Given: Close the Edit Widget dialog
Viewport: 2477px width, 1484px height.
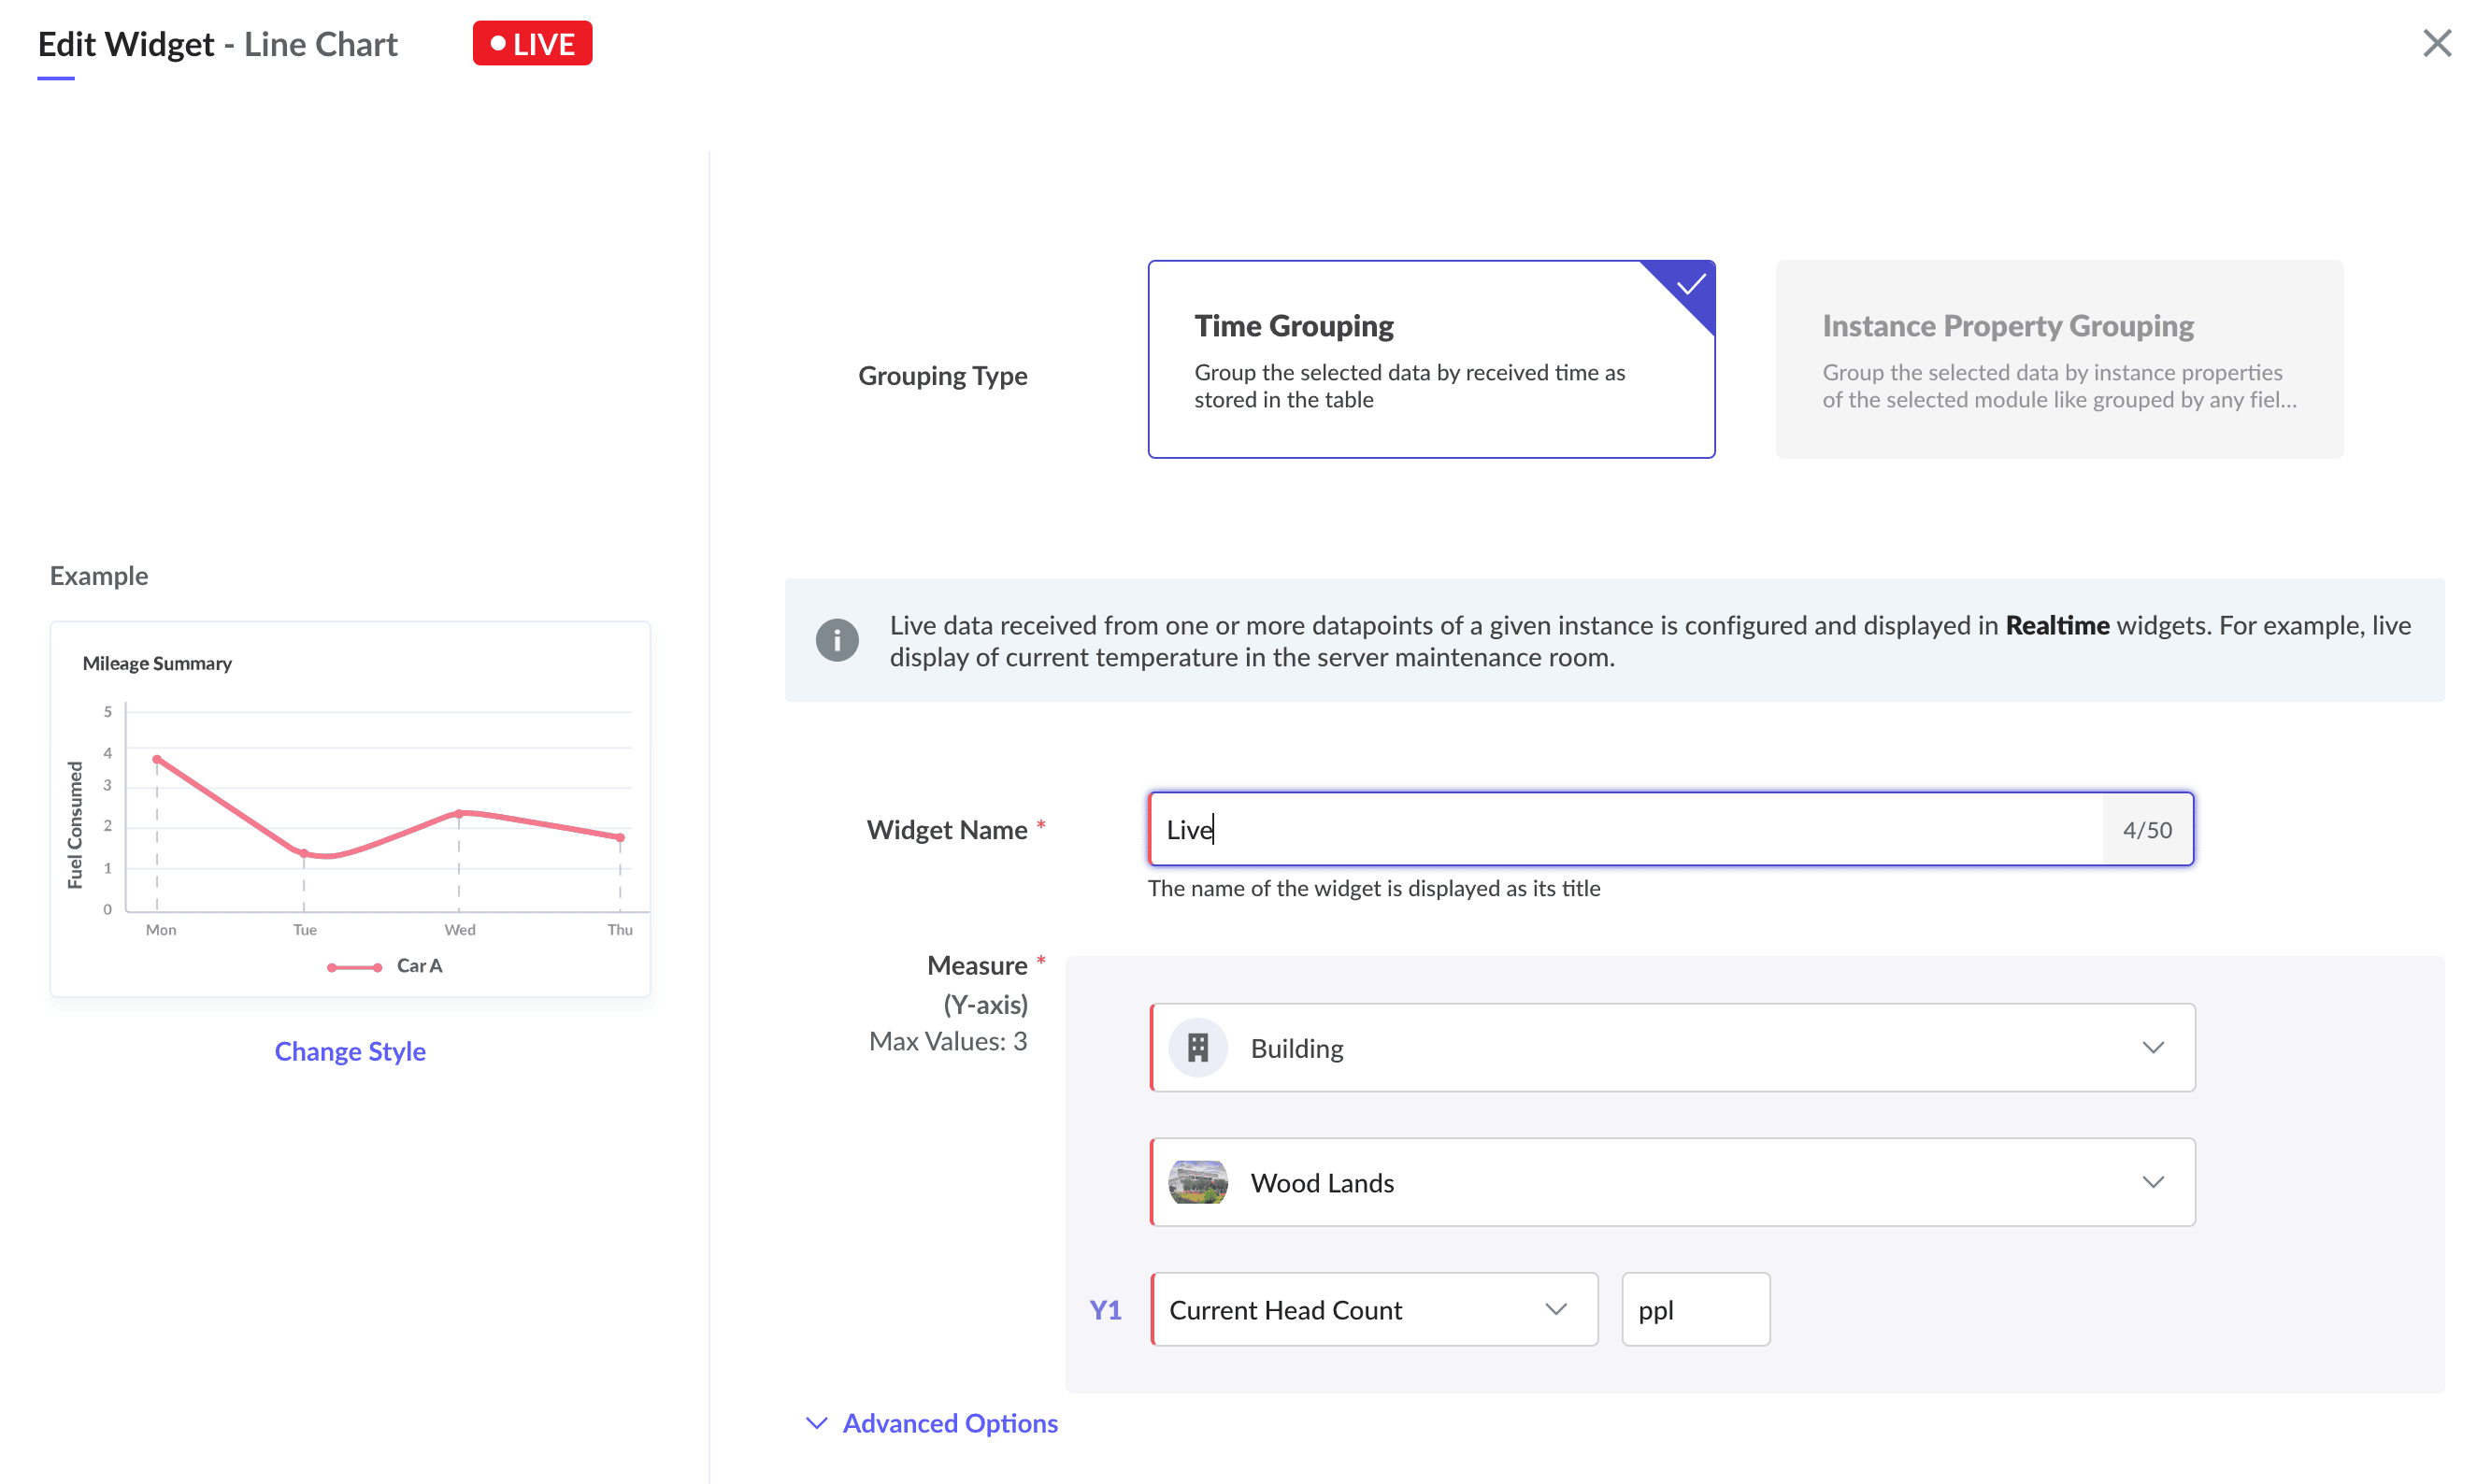Looking at the screenshot, I should 2436,43.
